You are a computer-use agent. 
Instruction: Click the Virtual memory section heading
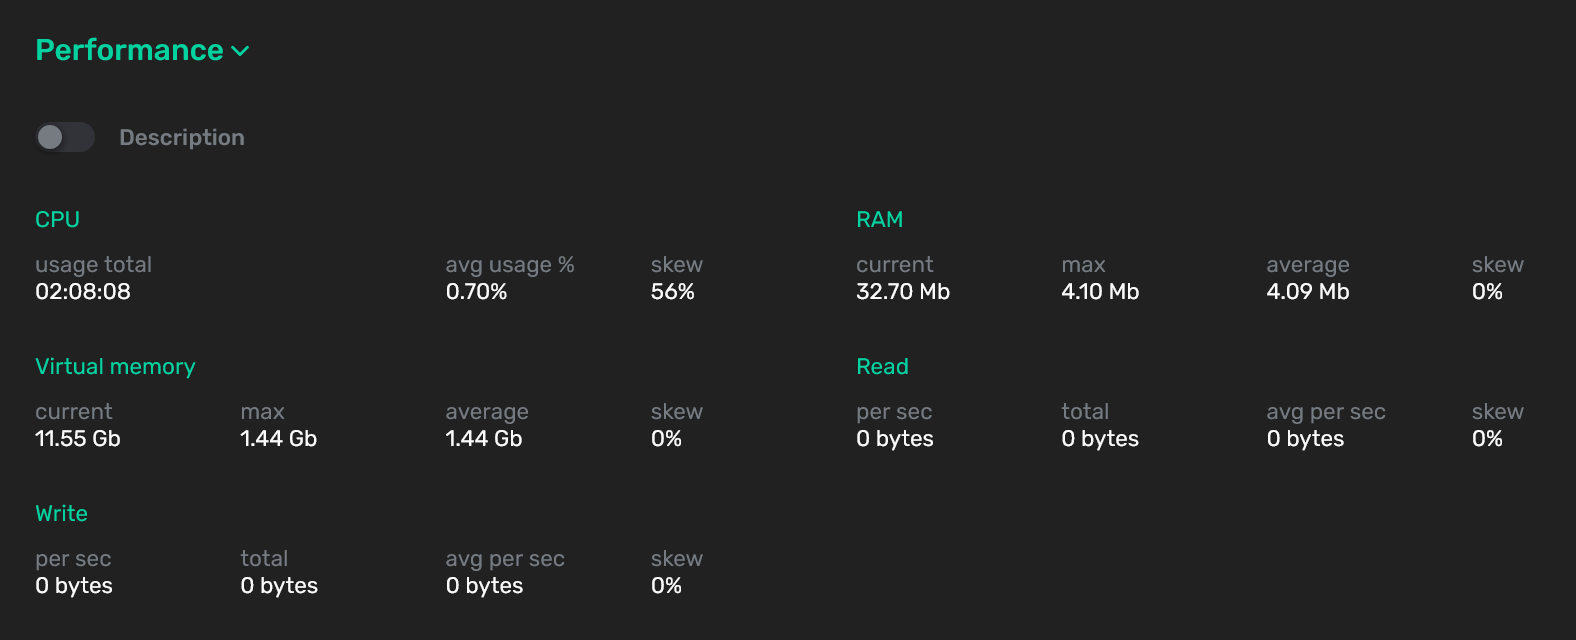(x=115, y=366)
